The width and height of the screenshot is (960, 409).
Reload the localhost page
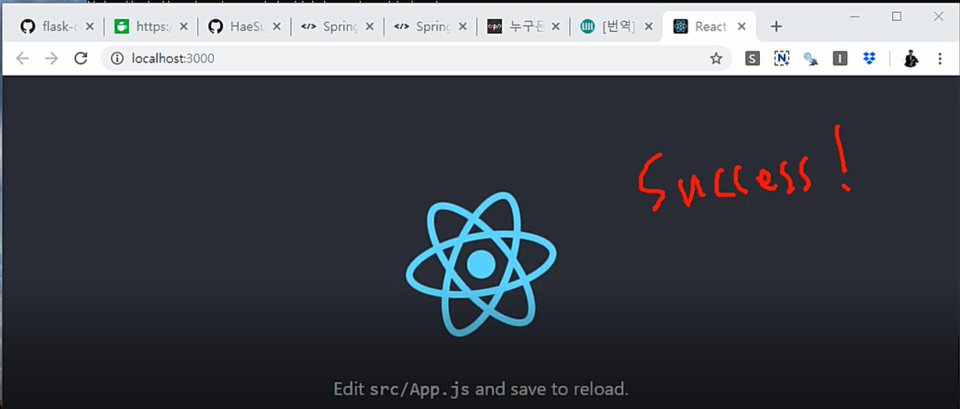(80, 59)
